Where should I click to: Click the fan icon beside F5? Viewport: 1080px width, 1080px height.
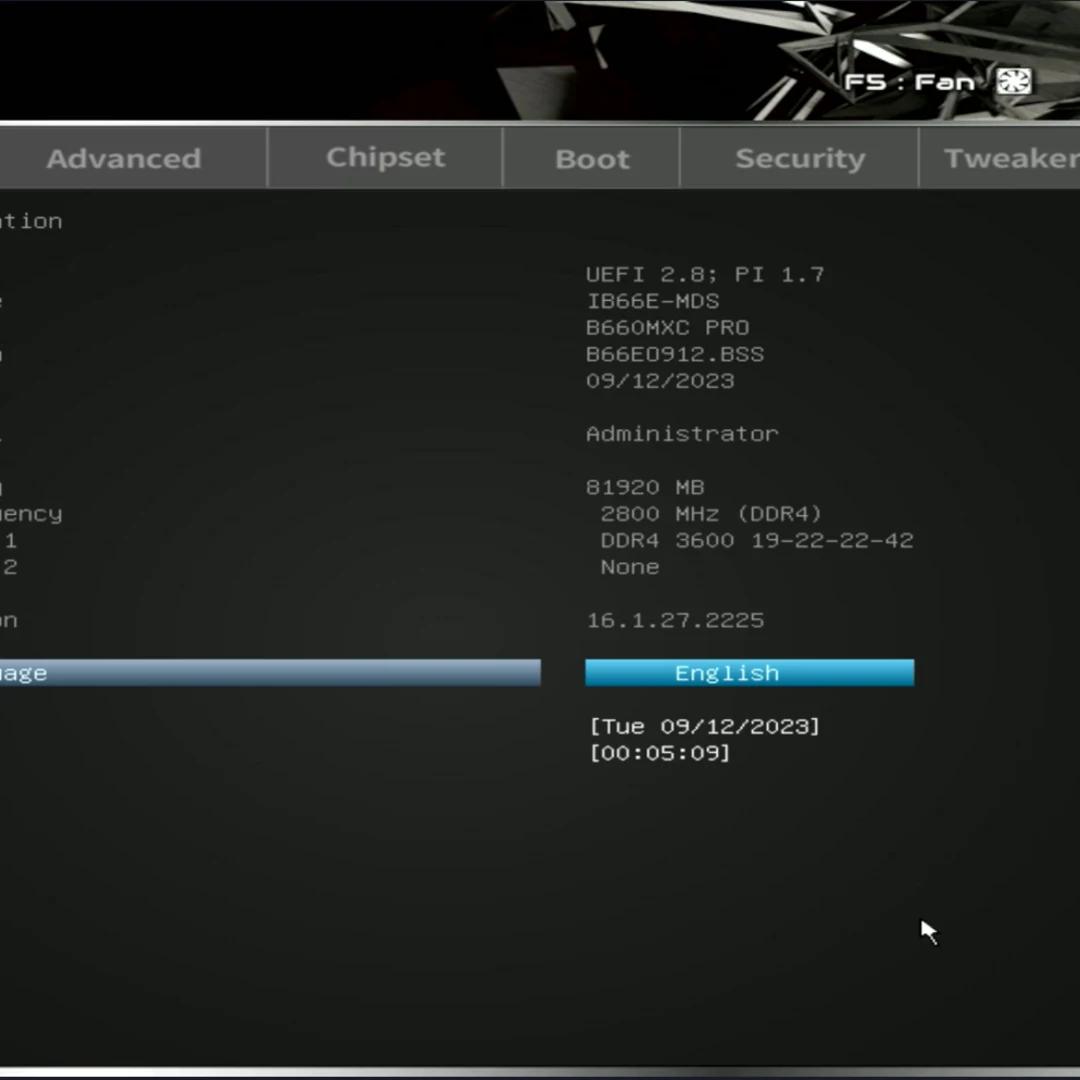1013,82
